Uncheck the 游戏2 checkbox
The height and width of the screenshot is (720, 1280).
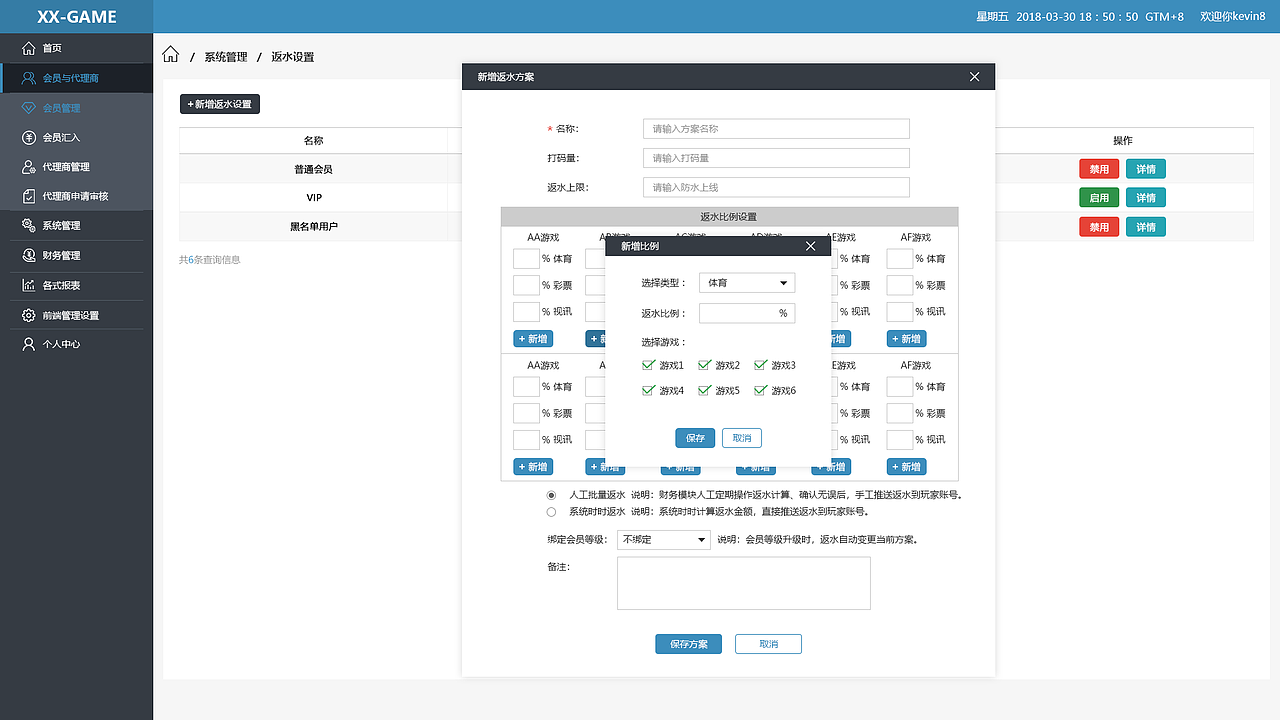tap(704, 365)
